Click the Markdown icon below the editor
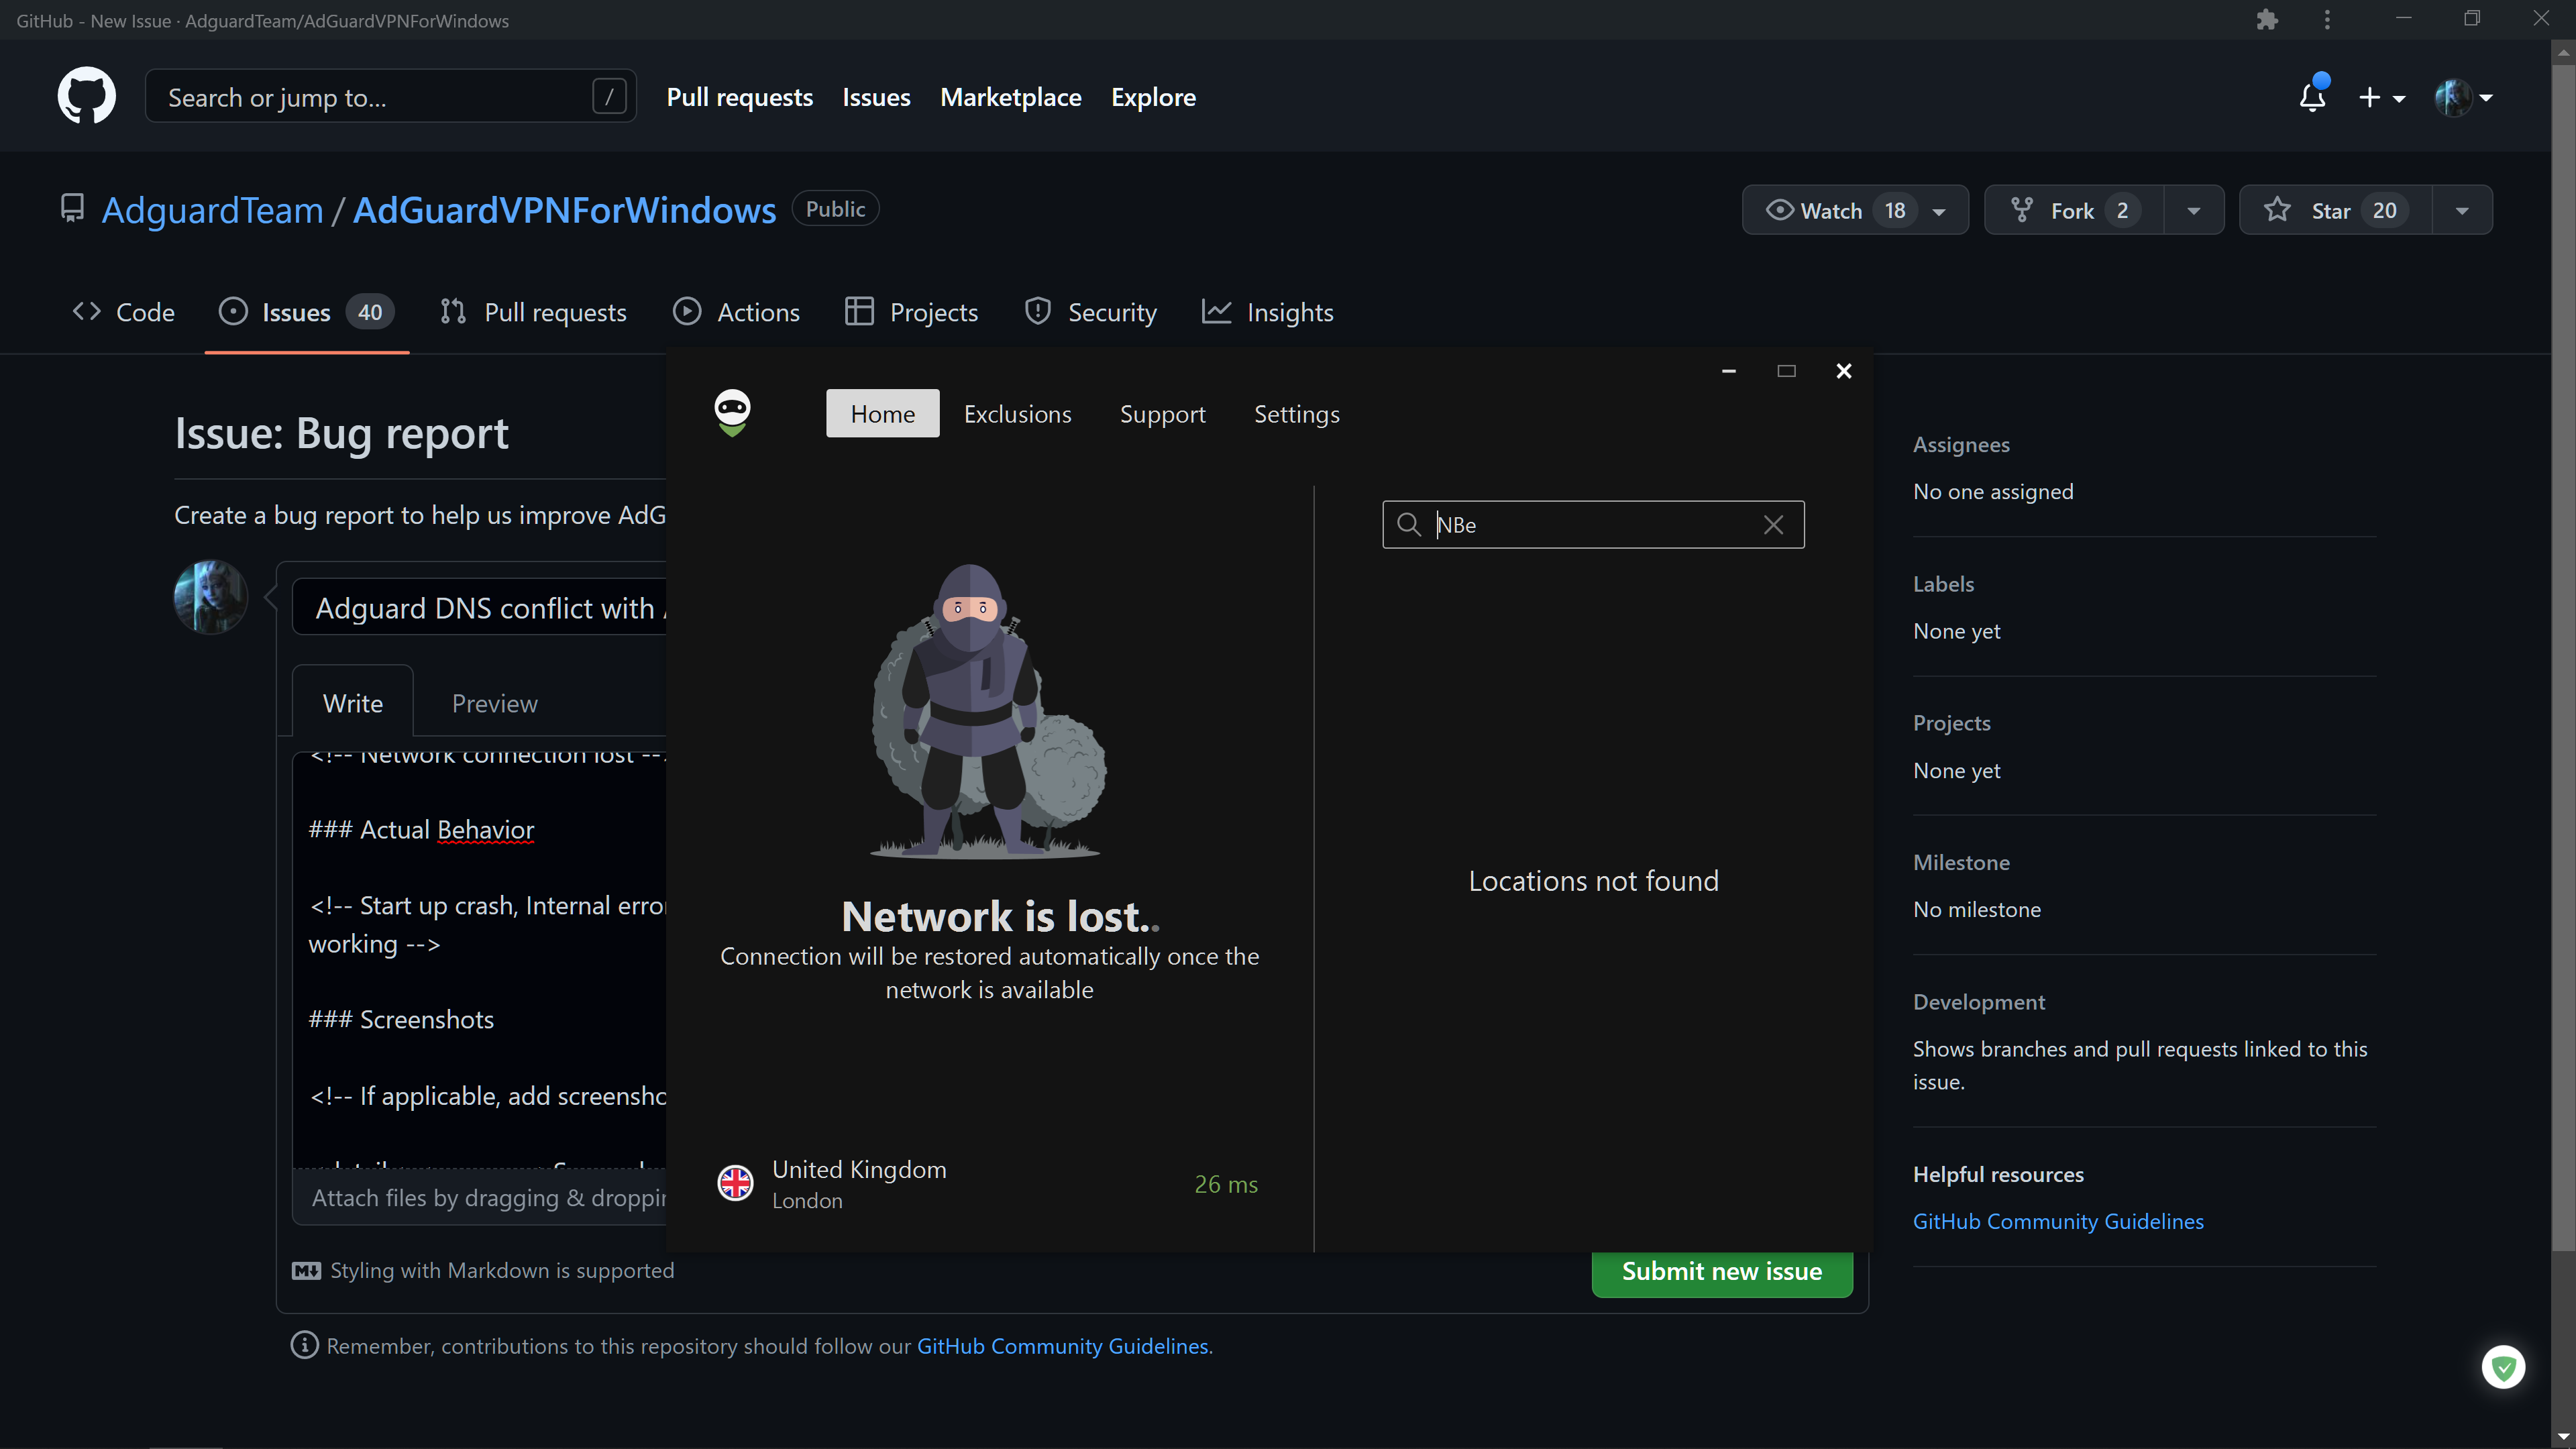Image resolution: width=2576 pixels, height=1449 pixels. click(x=306, y=1270)
